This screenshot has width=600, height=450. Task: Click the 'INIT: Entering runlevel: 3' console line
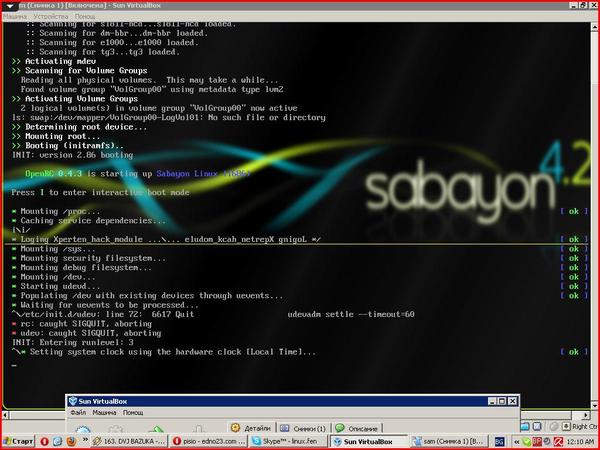point(73,342)
